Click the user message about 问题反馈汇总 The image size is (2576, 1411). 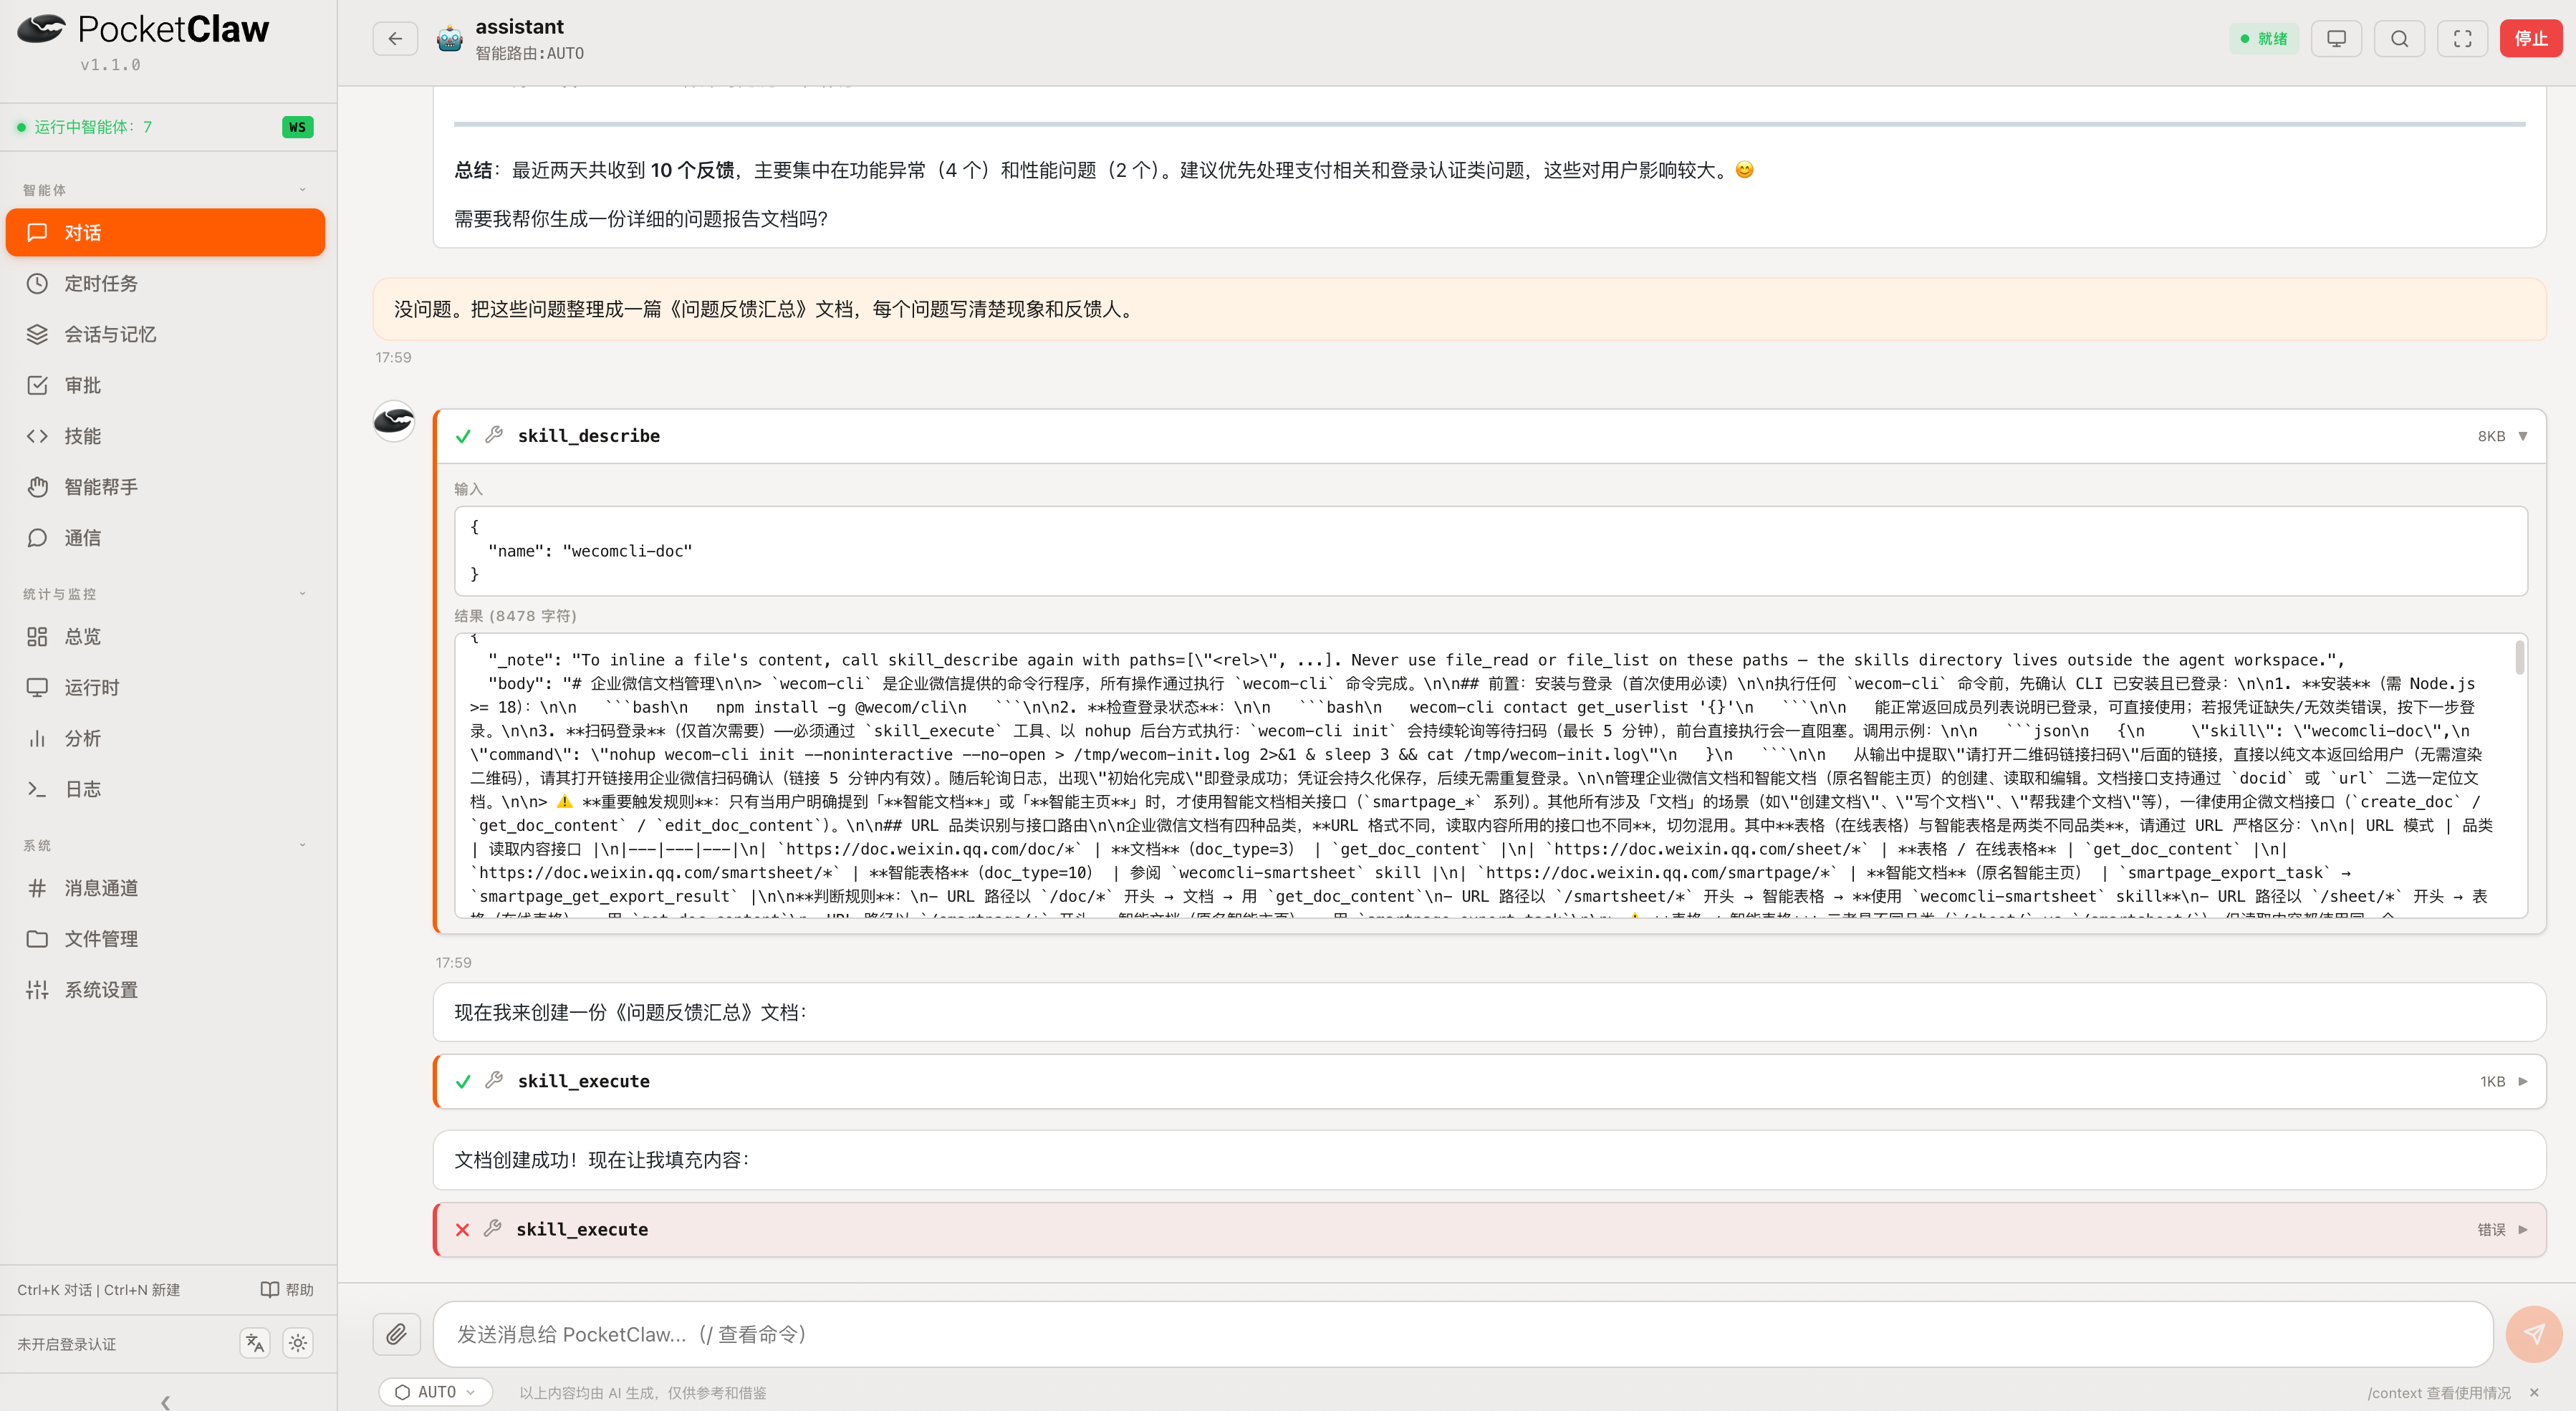[1459, 309]
